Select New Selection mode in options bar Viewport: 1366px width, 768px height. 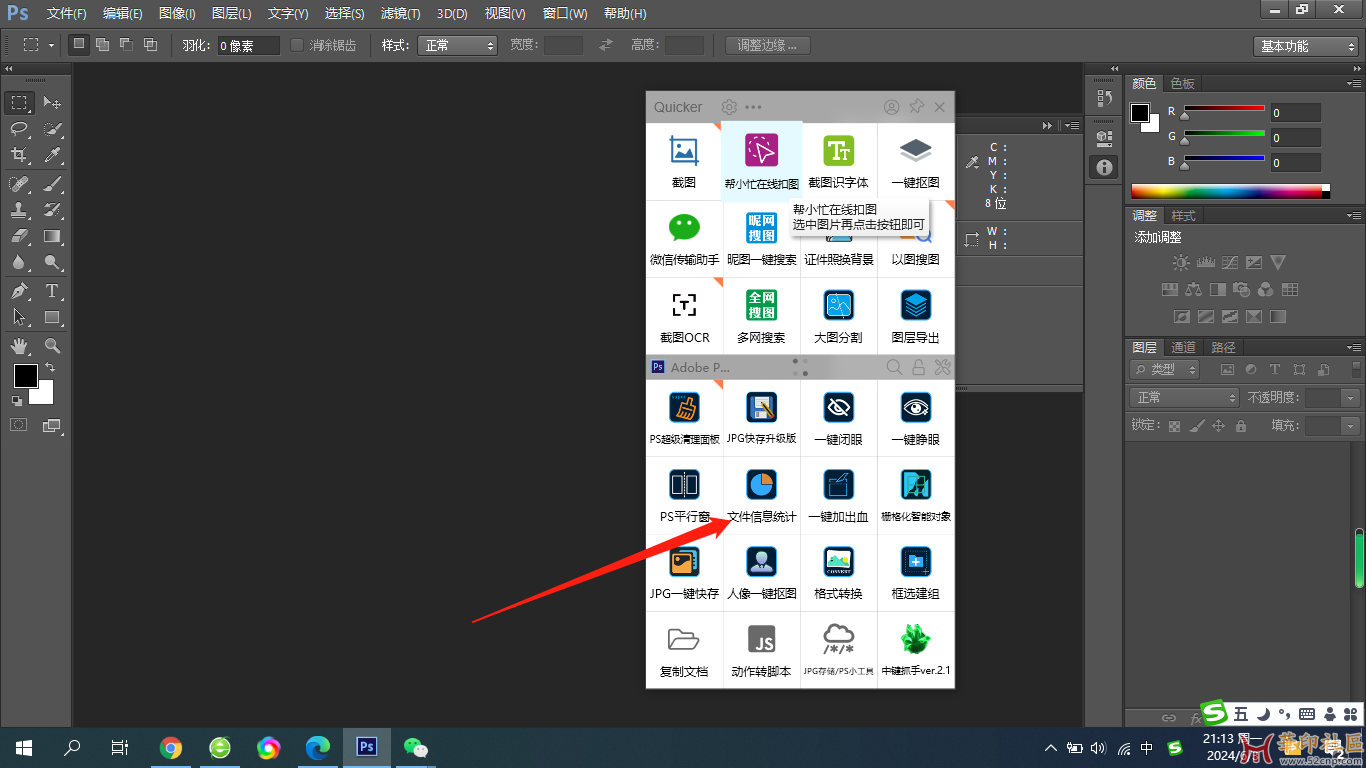[78, 45]
